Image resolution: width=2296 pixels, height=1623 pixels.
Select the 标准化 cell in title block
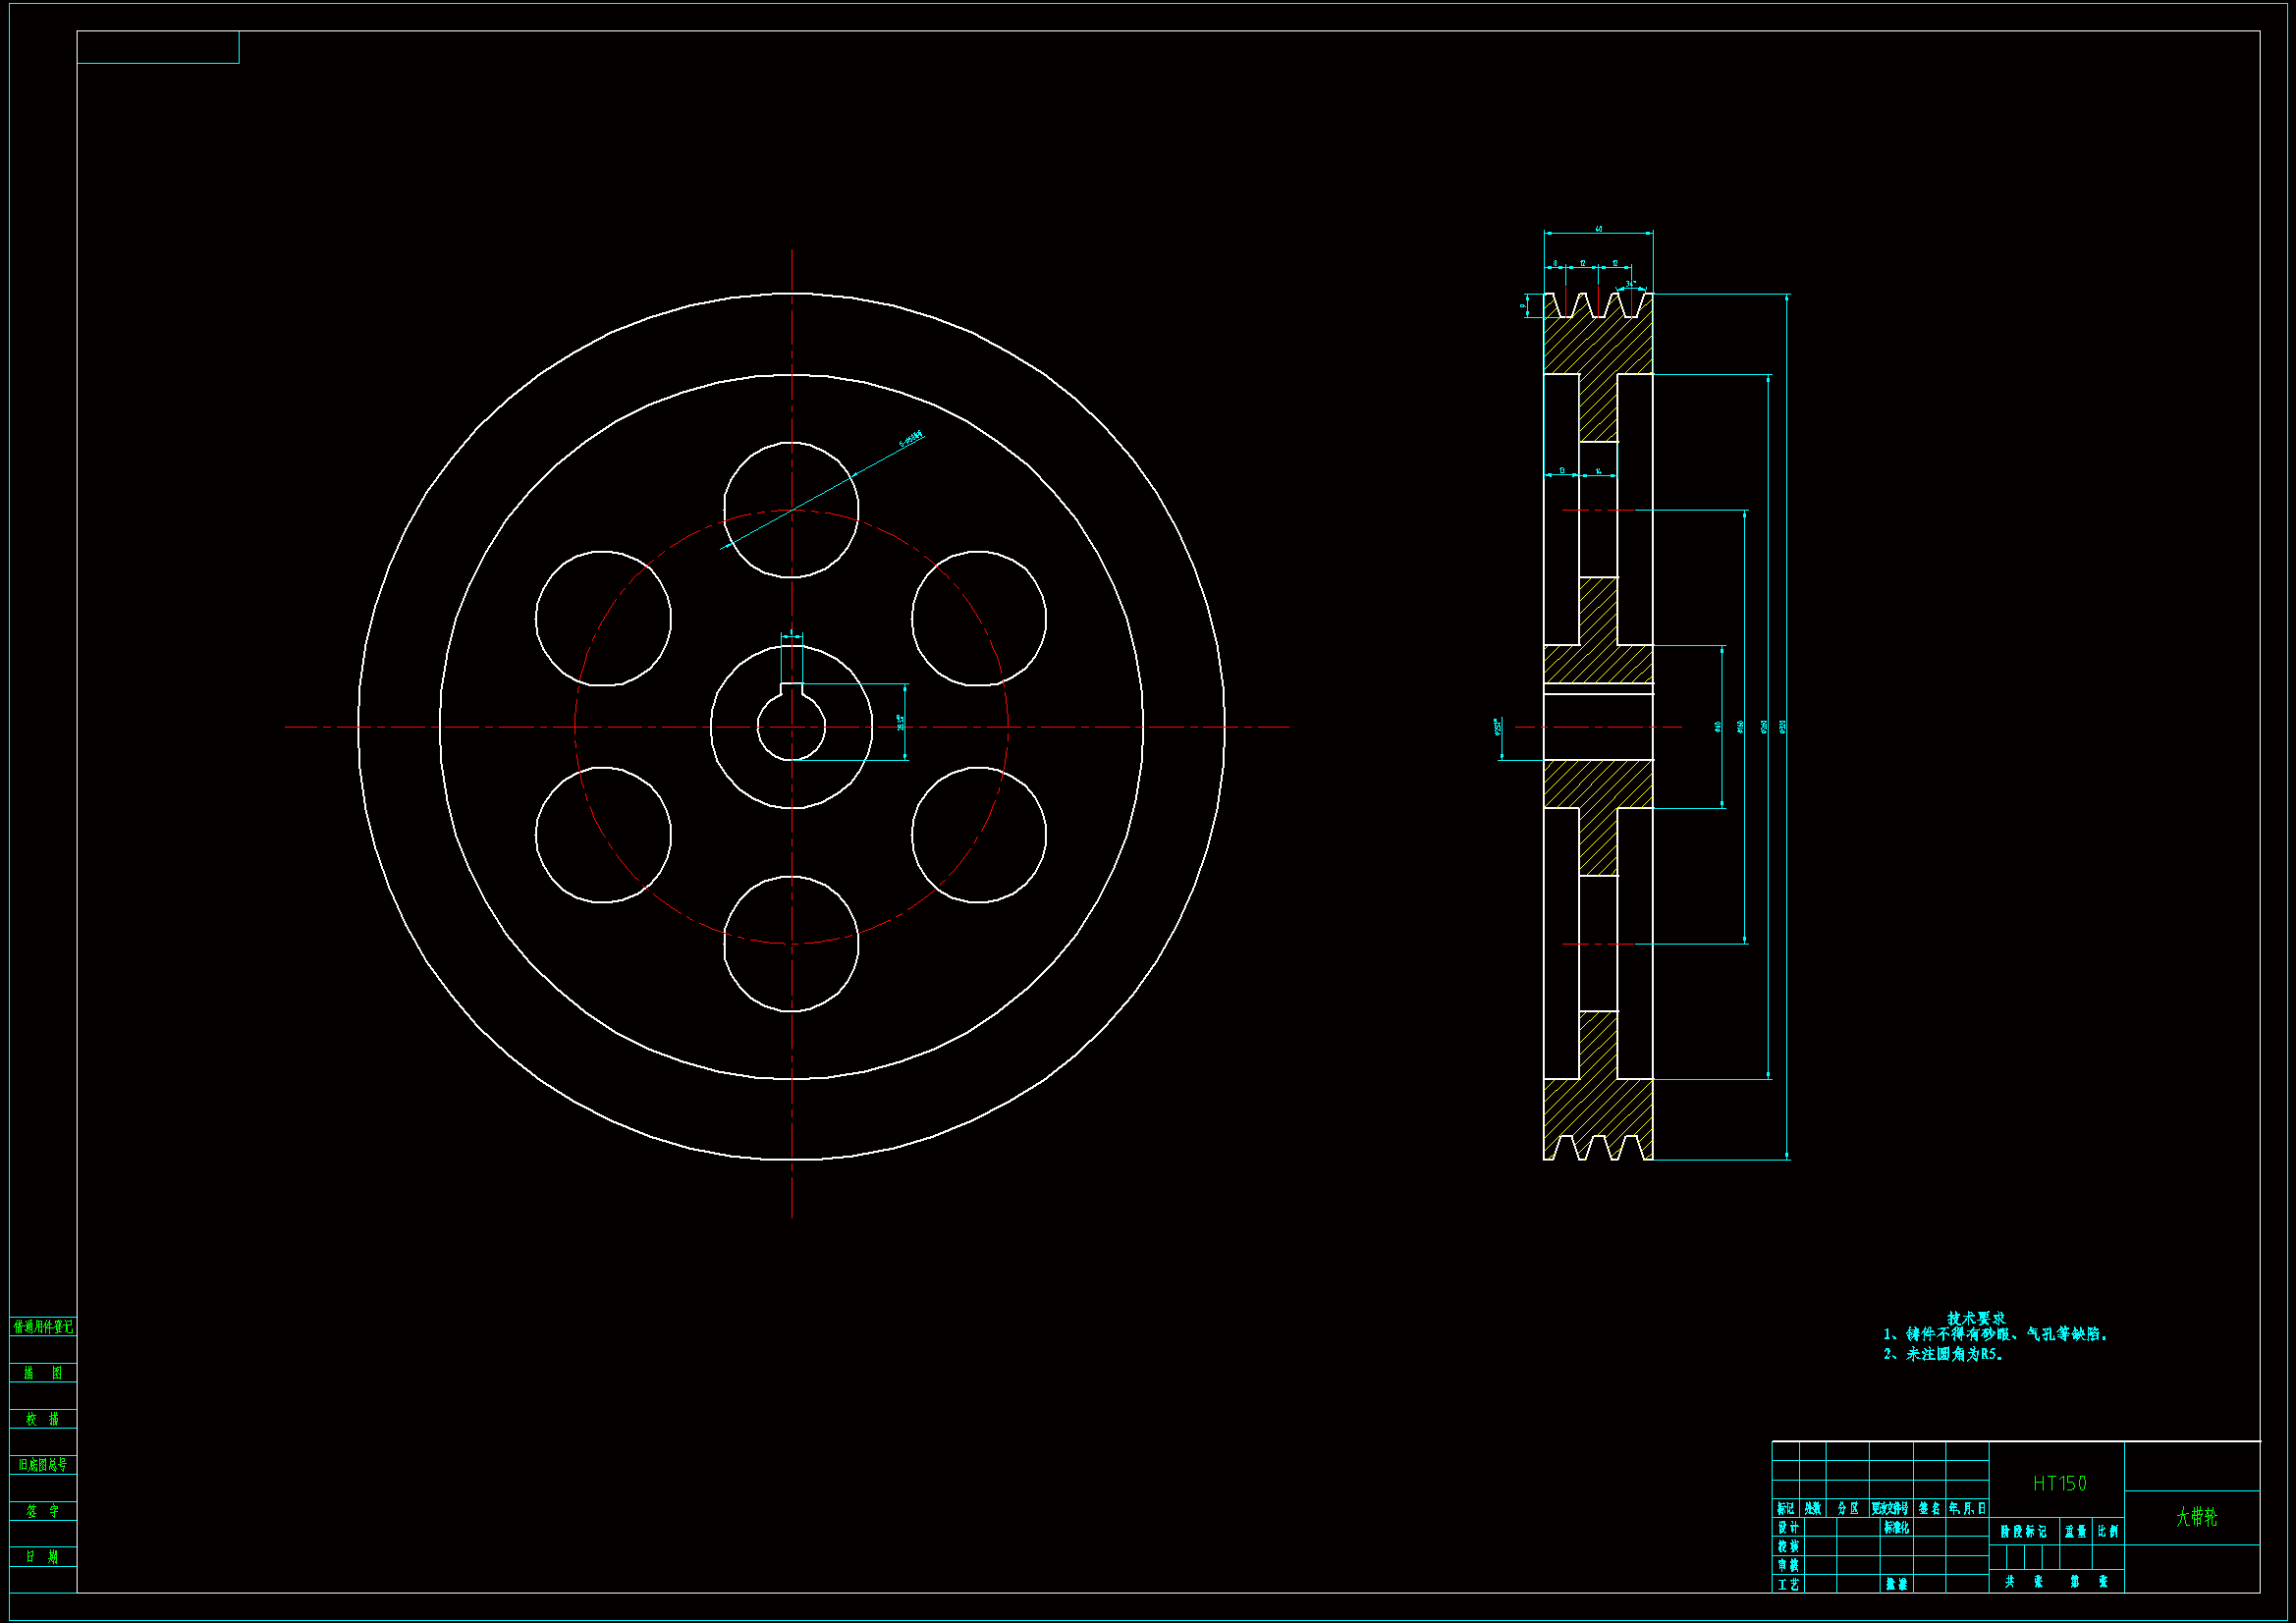[x=1896, y=1528]
